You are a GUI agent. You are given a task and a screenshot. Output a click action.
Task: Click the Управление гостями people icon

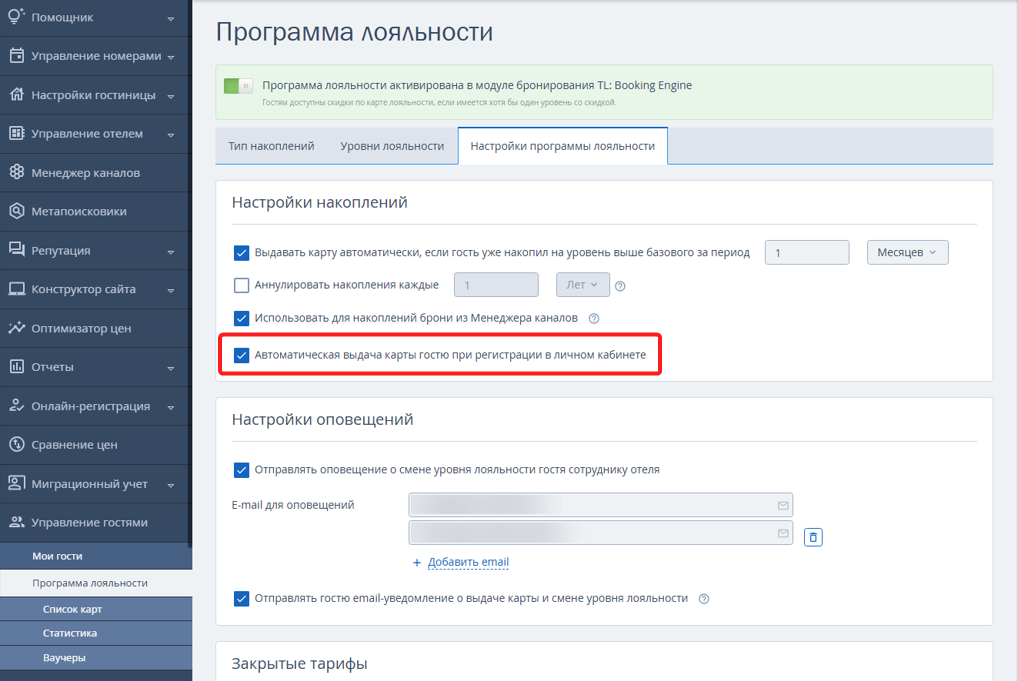point(16,523)
